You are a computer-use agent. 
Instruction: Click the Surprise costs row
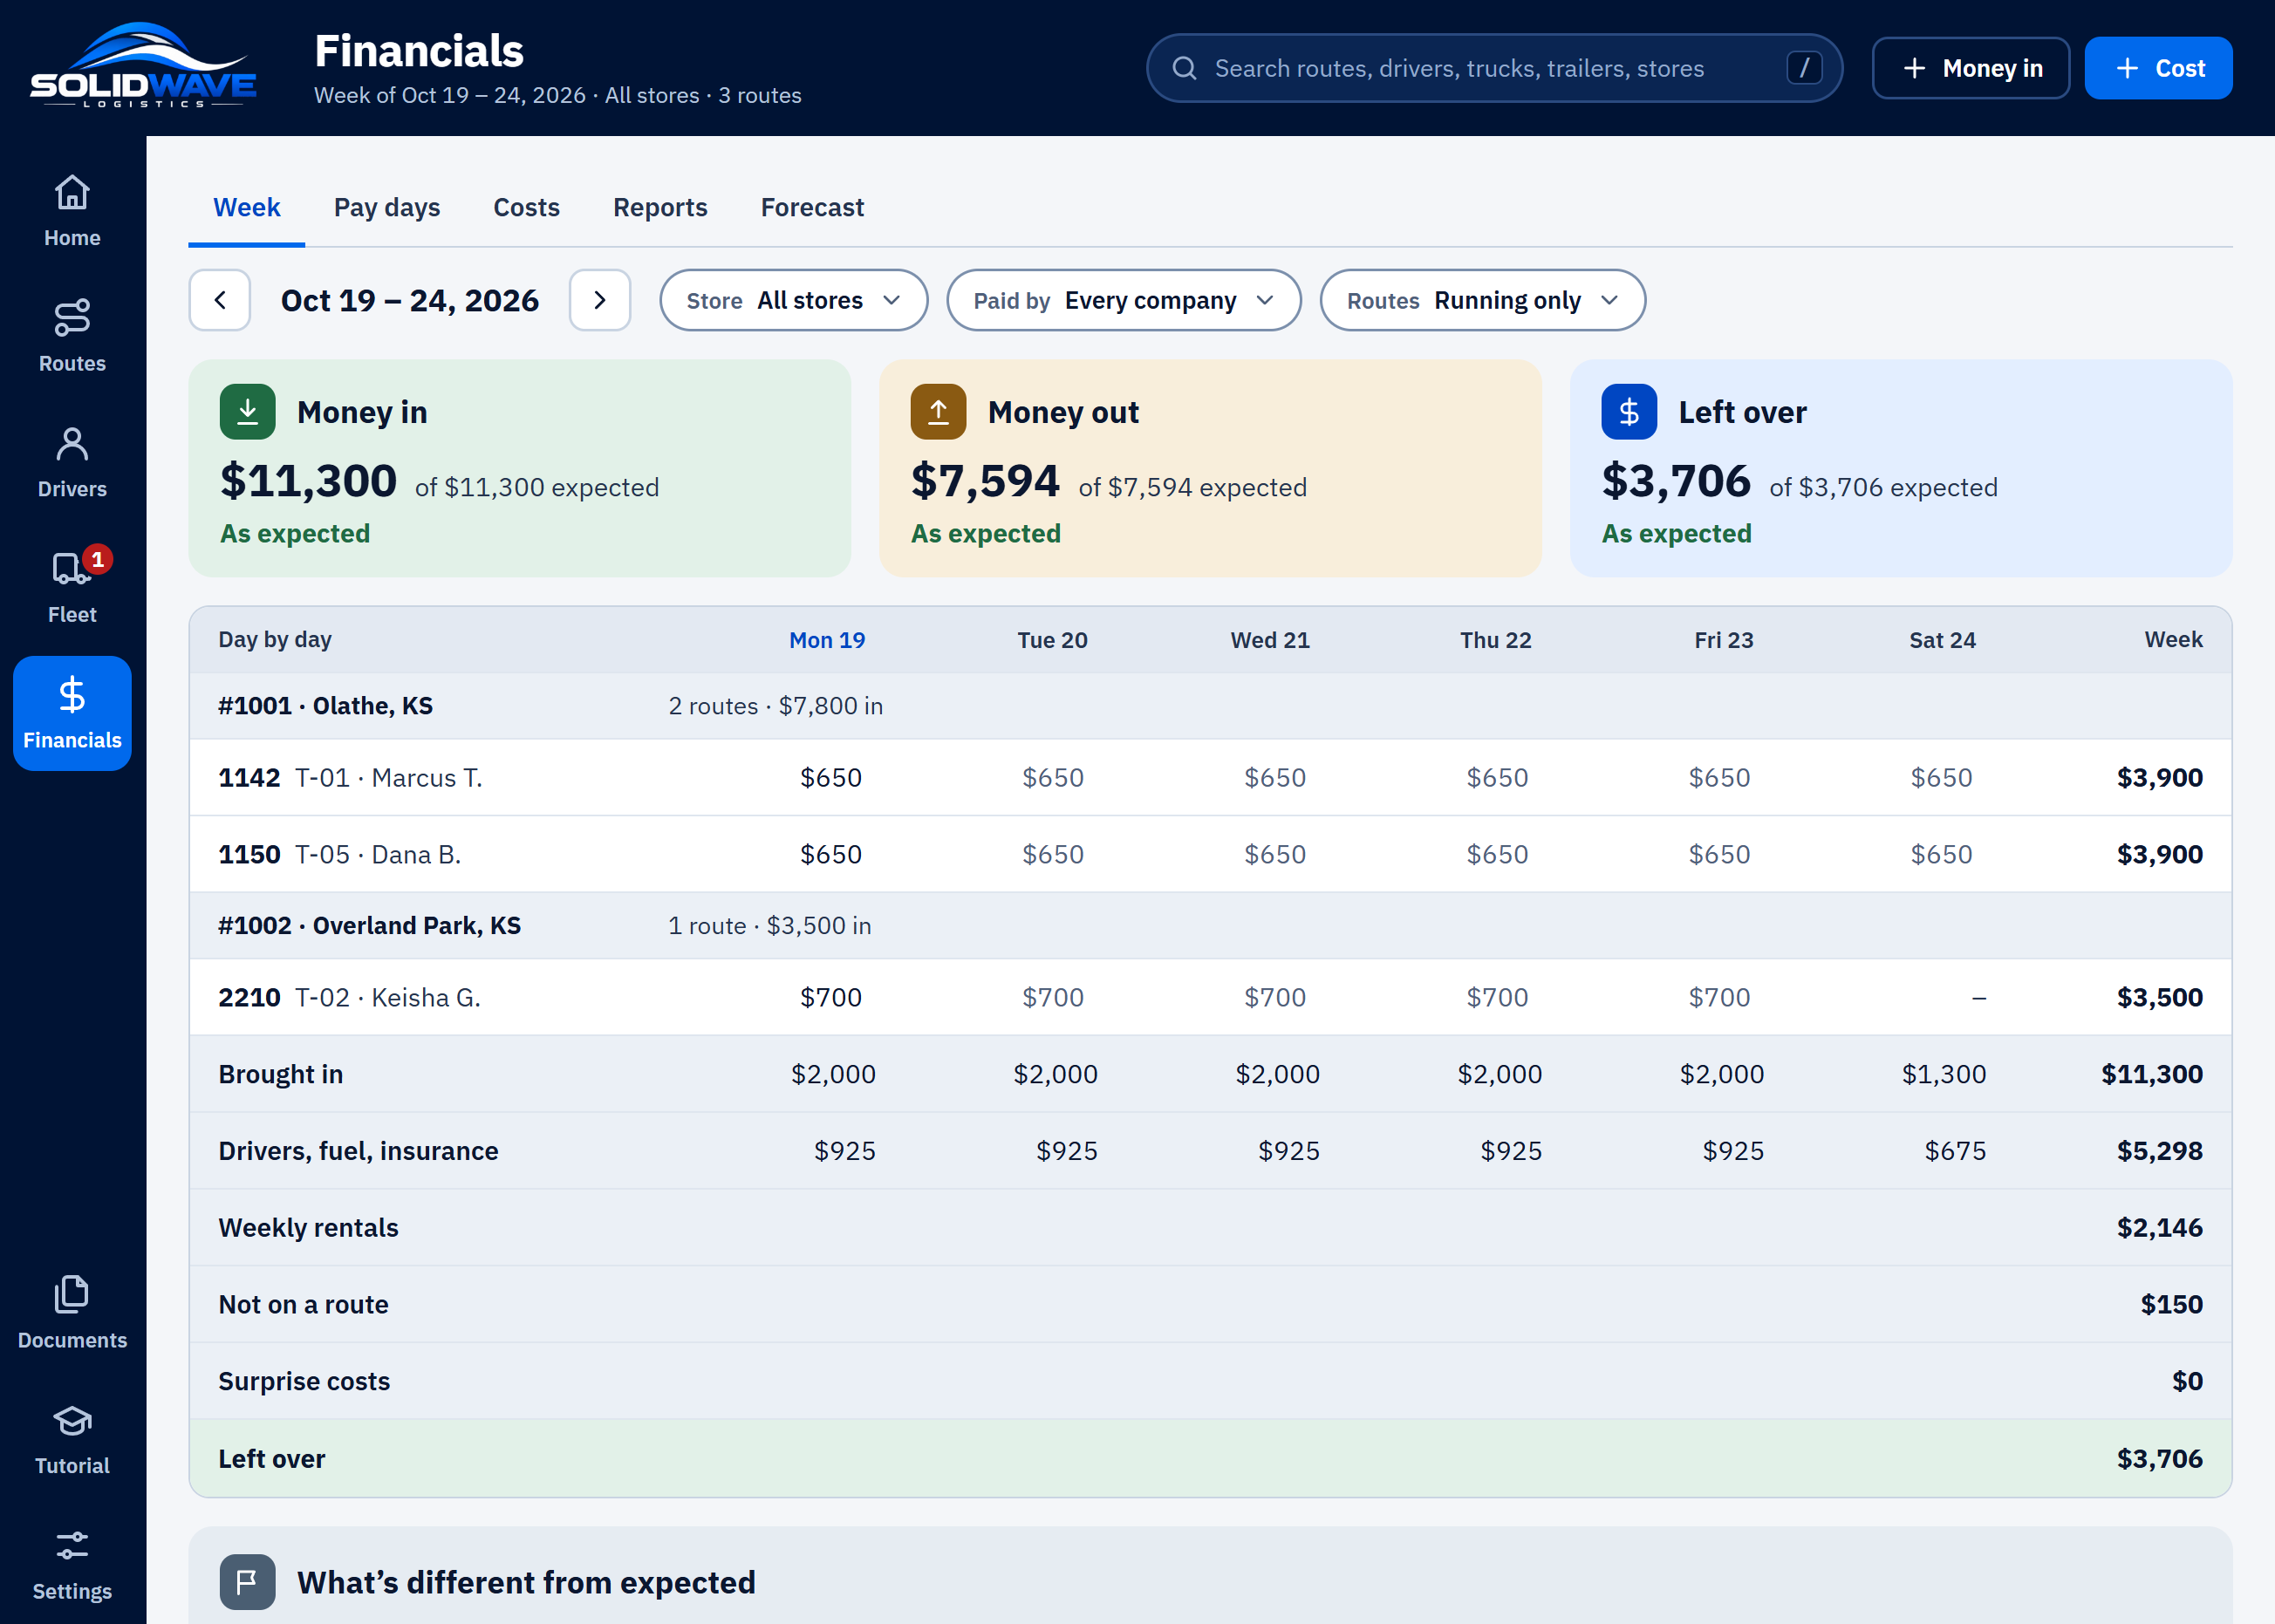coord(1210,1381)
